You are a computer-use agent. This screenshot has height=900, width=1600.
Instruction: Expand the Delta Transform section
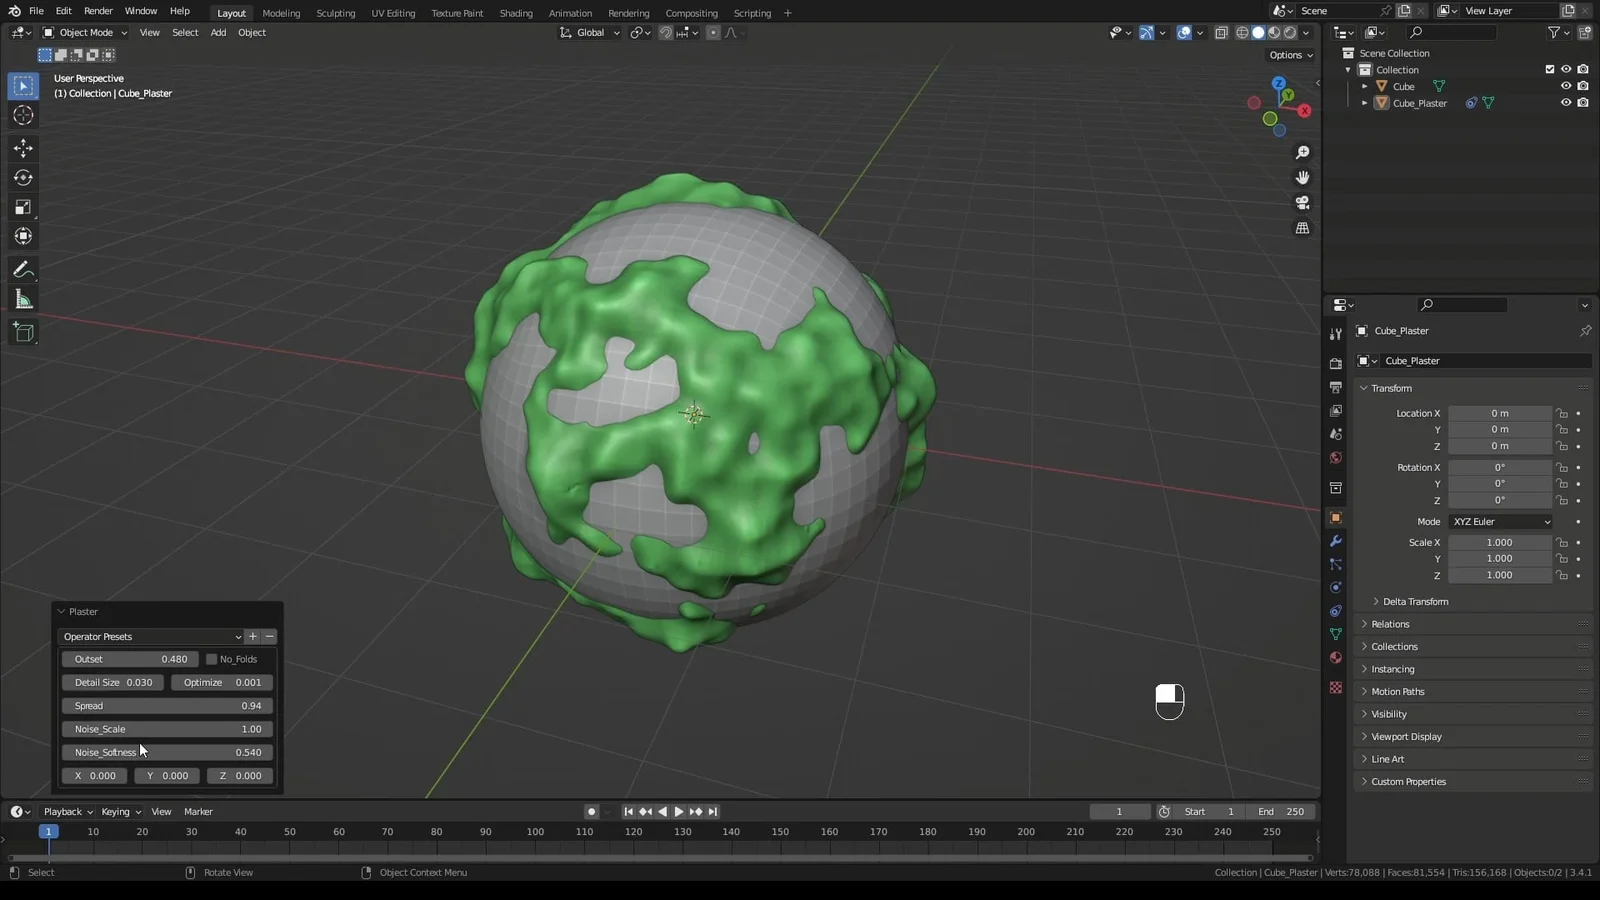click(1413, 601)
